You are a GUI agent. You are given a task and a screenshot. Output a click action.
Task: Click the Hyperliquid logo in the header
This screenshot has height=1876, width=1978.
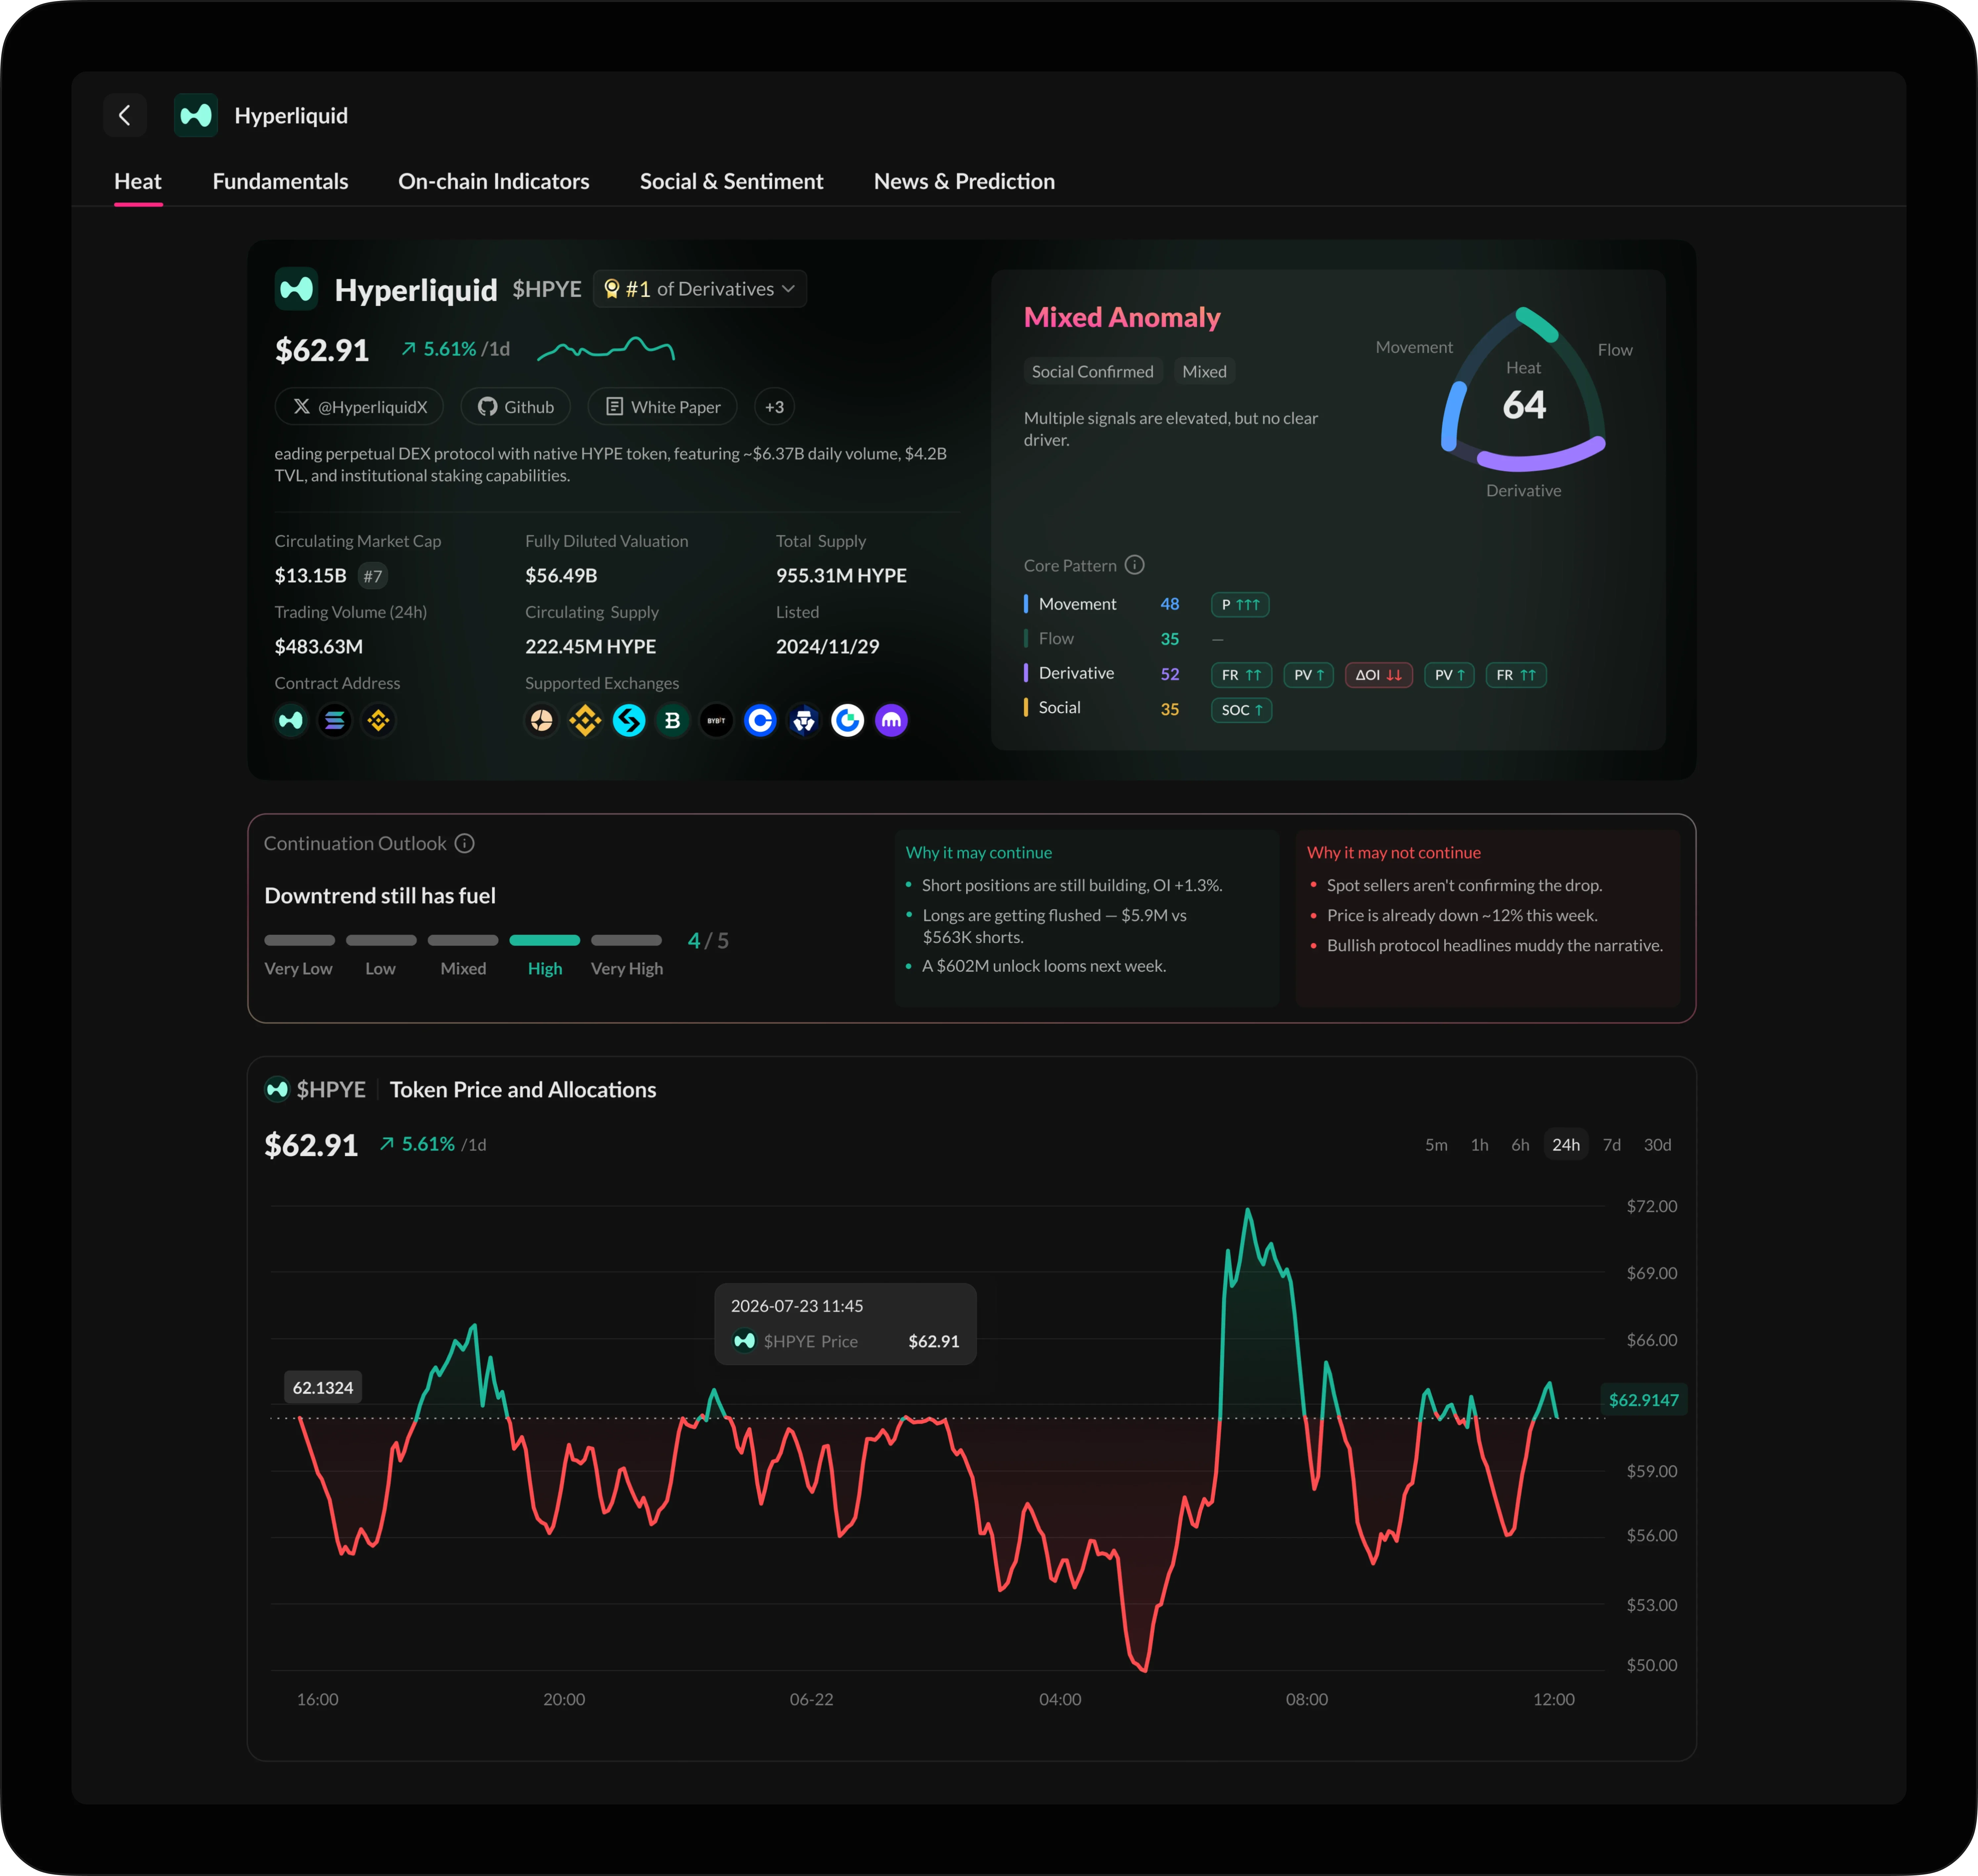click(196, 116)
